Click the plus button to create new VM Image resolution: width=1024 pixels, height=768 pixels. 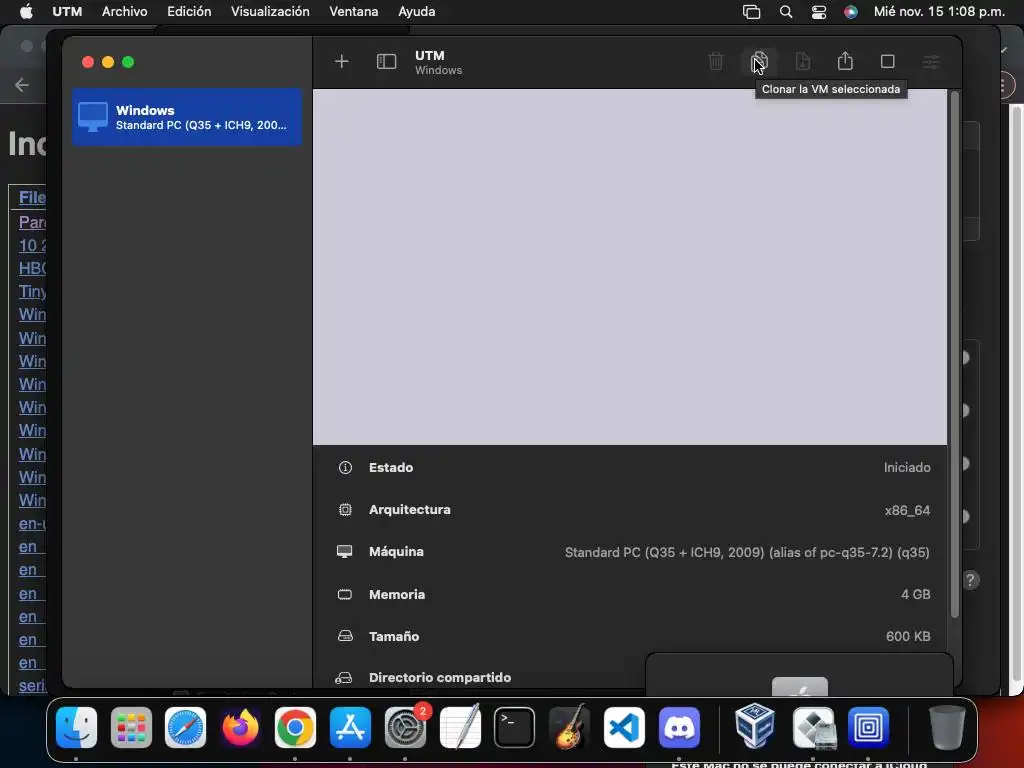click(x=342, y=61)
